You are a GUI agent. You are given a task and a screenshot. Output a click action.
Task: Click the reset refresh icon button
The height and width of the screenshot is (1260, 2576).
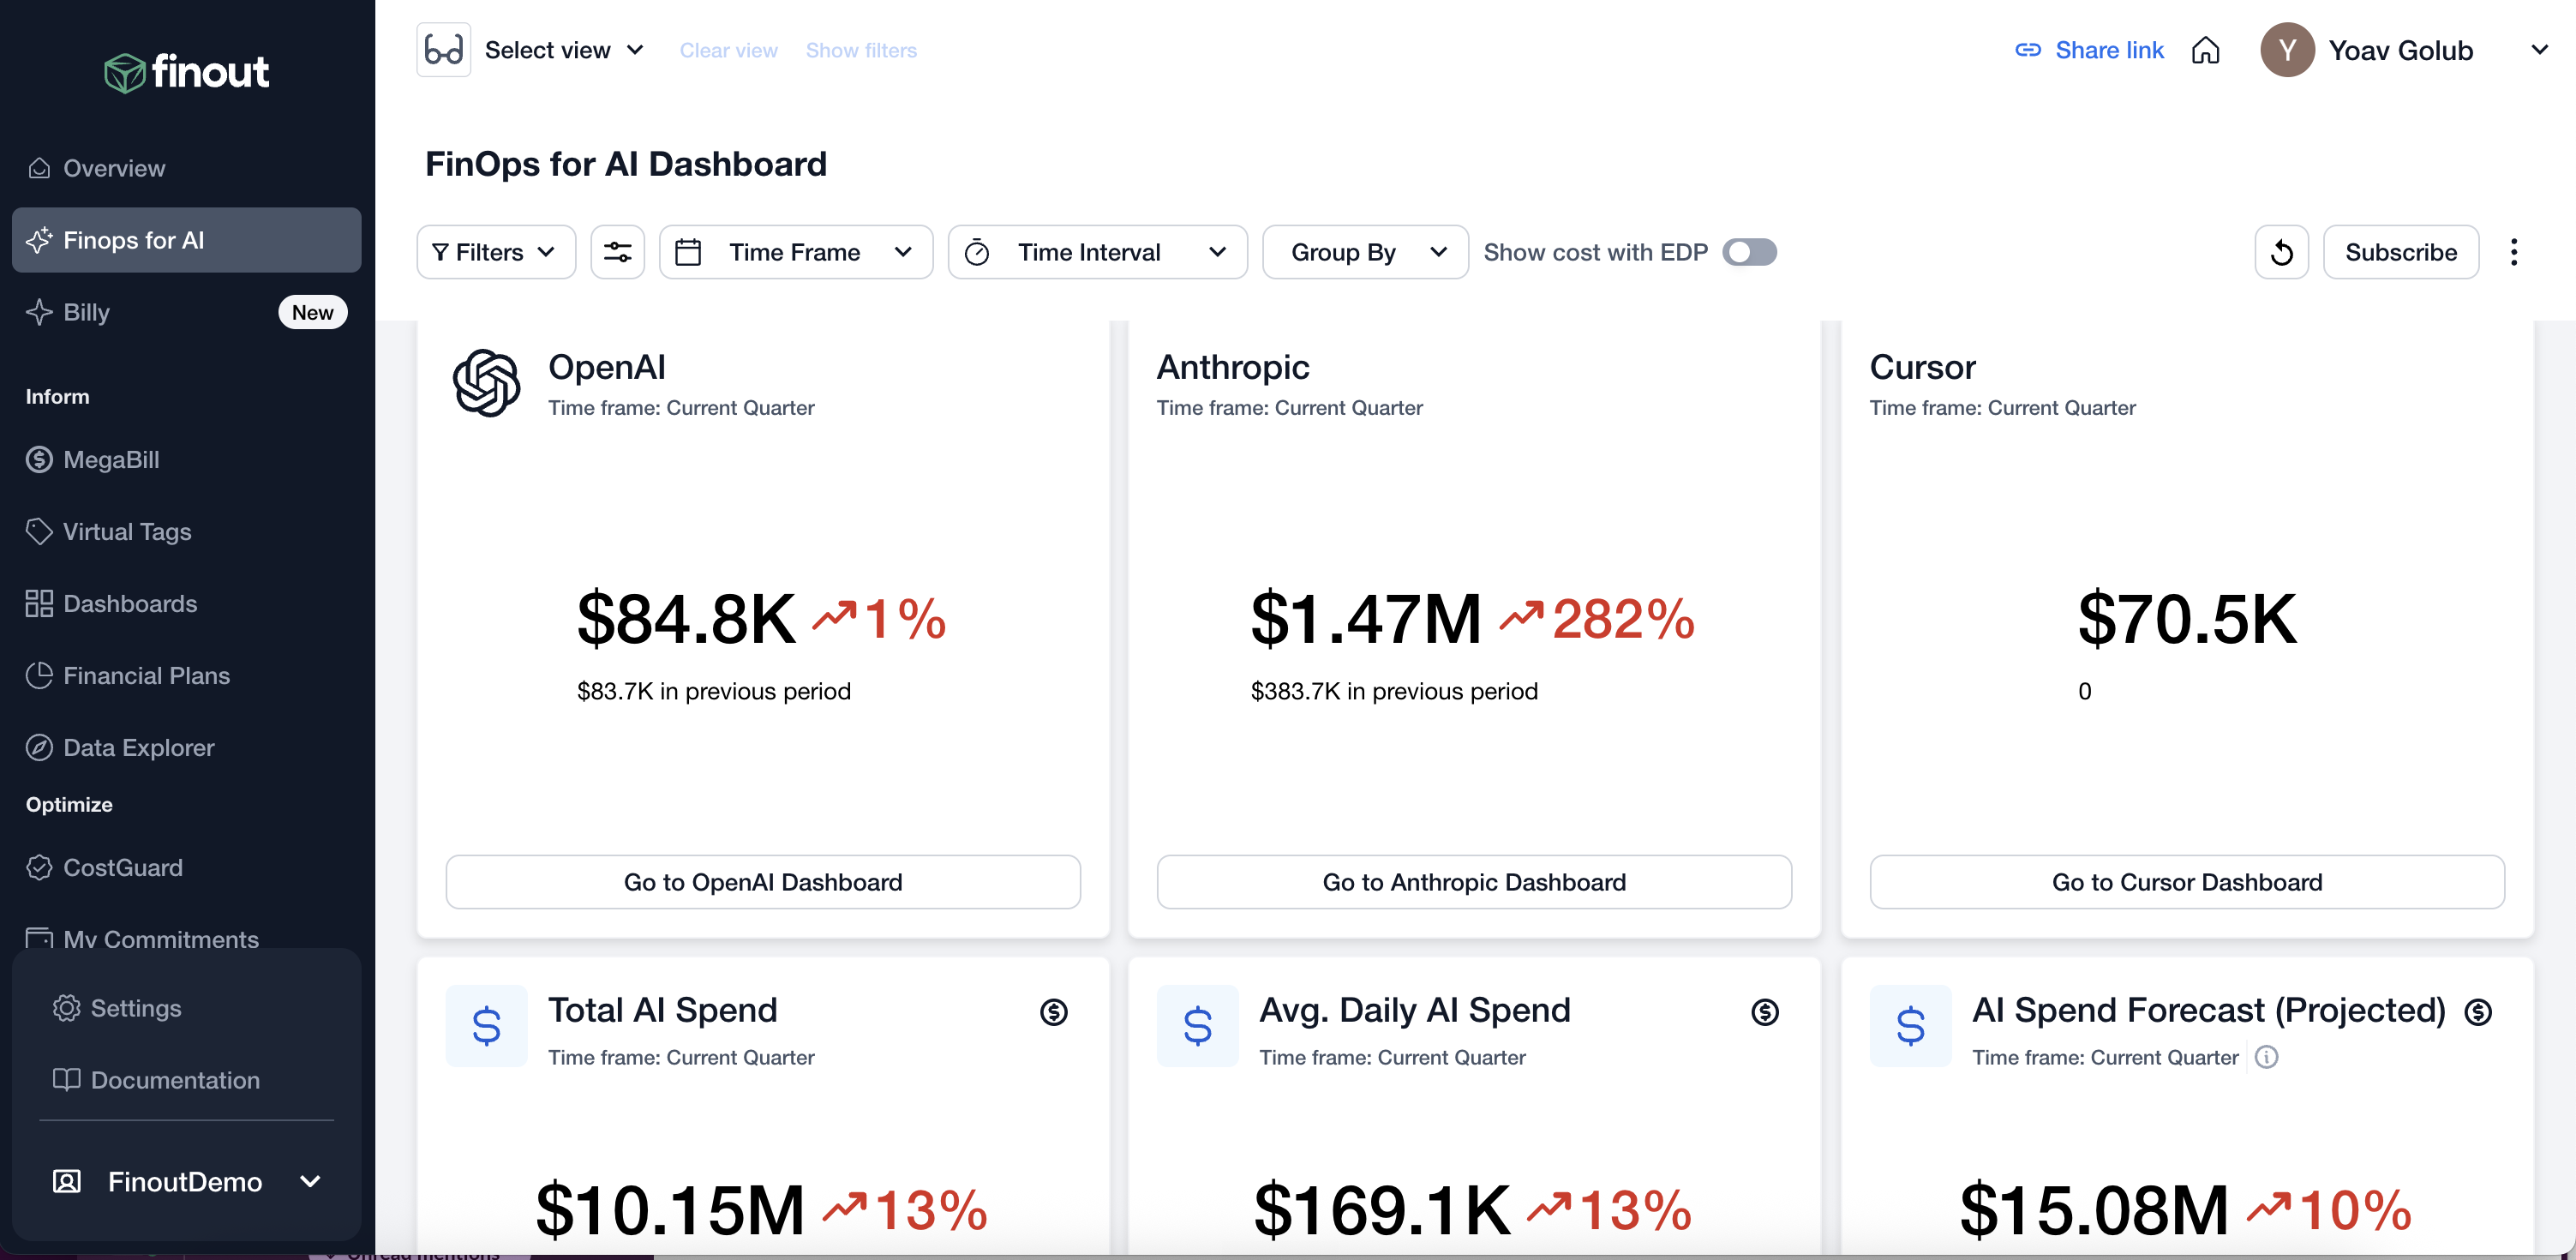pos(2281,252)
